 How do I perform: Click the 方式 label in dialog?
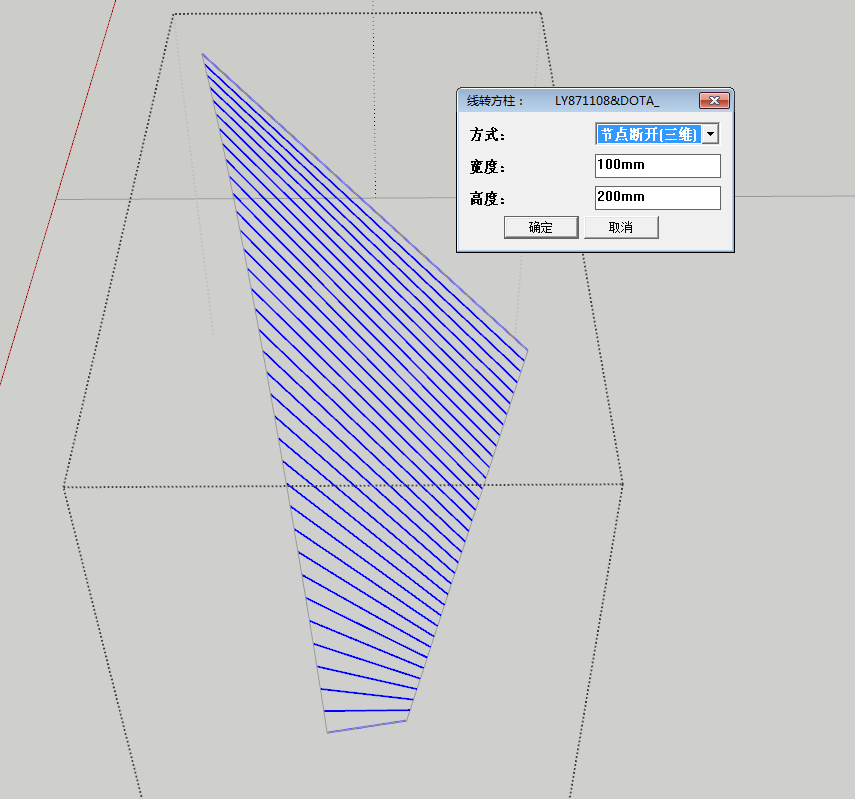tap(487, 135)
